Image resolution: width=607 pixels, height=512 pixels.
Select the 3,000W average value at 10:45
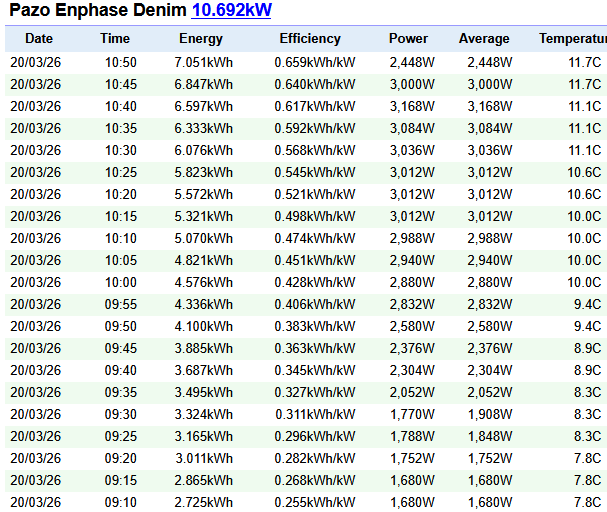click(x=490, y=84)
